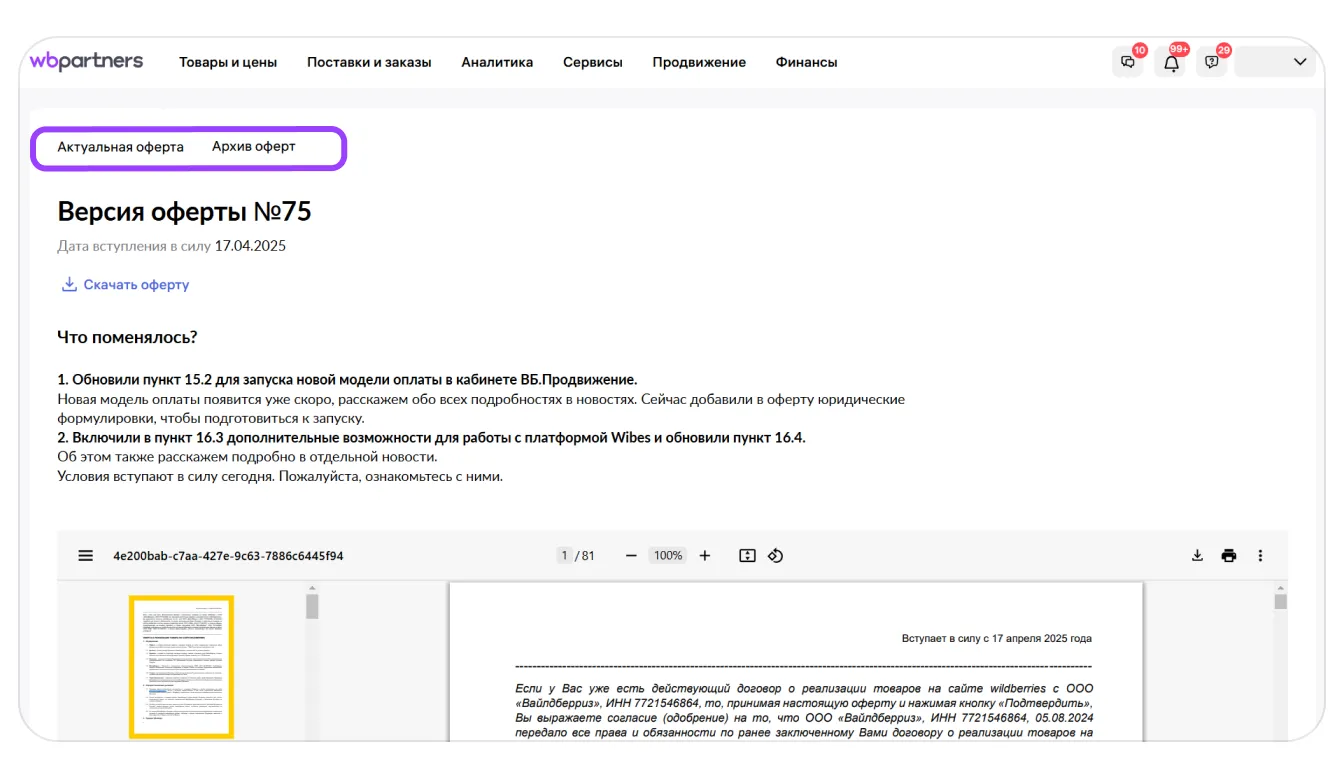This screenshot has width=1344, height=778.
Task: Open the Финансы menu
Action: click(x=806, y=62)
